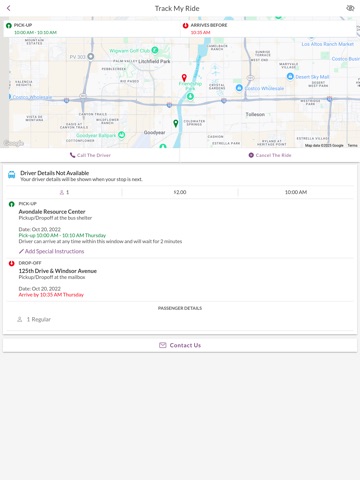Click the phone icon in Call The Driver
360x480 pixels.
[72, 155]
